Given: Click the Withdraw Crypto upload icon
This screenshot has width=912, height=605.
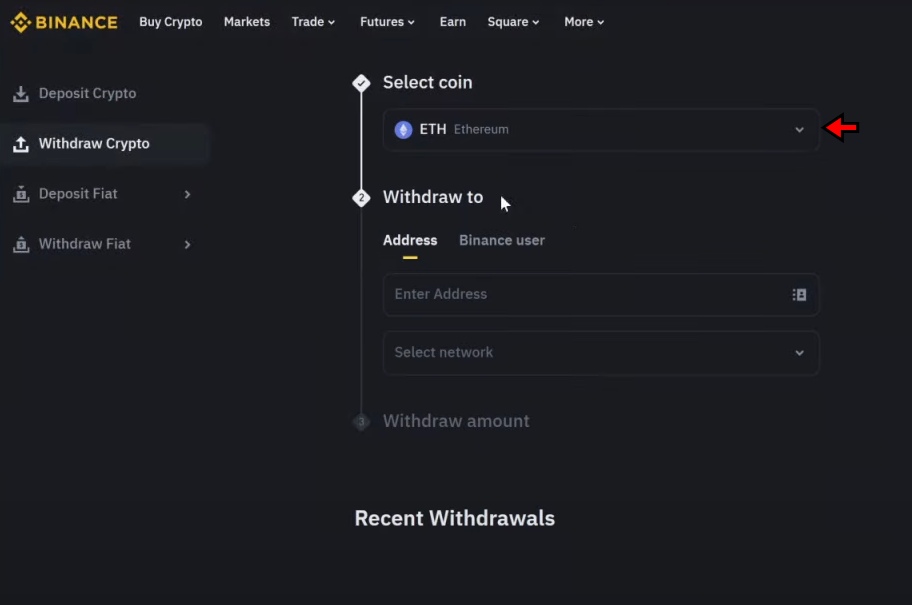Looking at the screenshot, I should point(21,143).
